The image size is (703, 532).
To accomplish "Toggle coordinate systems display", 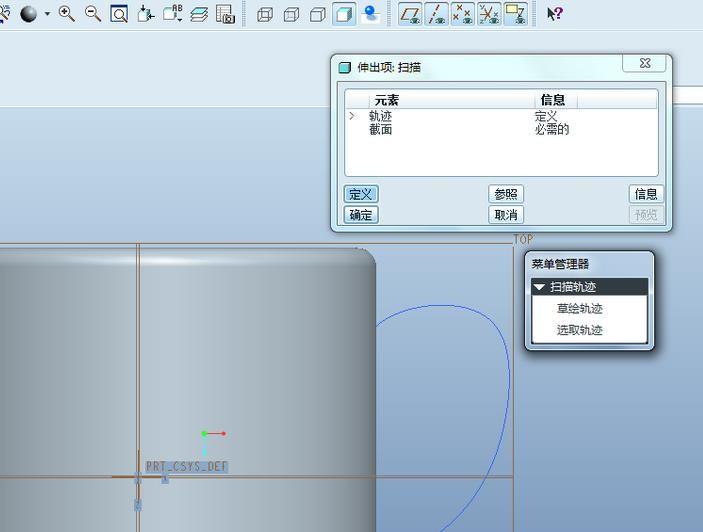I will click(x=488, y=14).
